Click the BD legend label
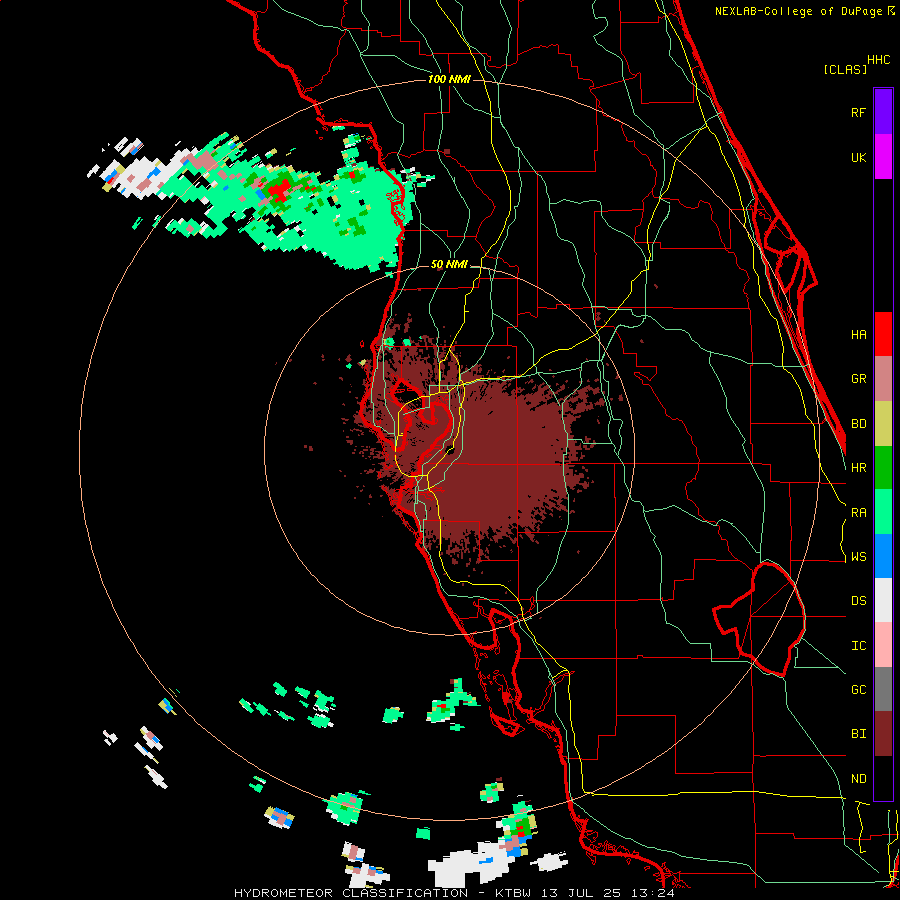Image resolution: width=900 pixels, height=900 pixels. point(858,424)
